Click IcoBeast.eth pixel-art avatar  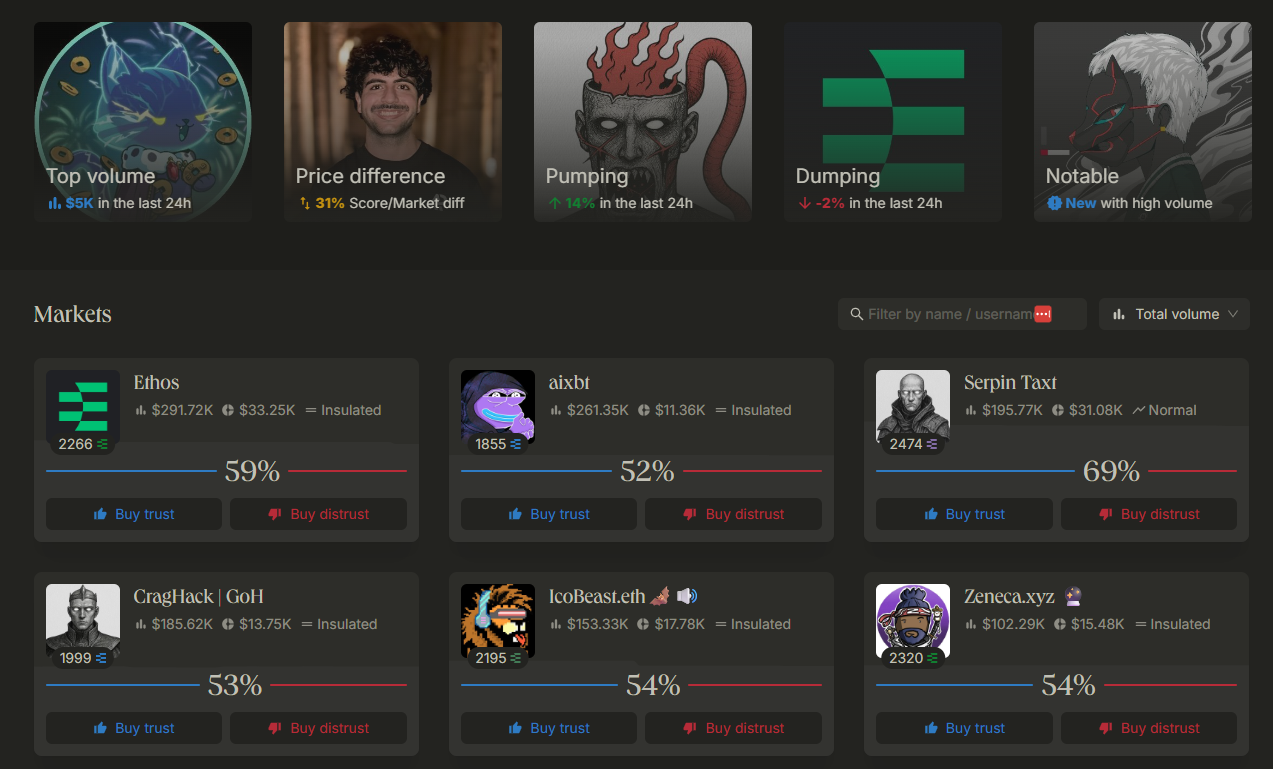click(498, 620)
